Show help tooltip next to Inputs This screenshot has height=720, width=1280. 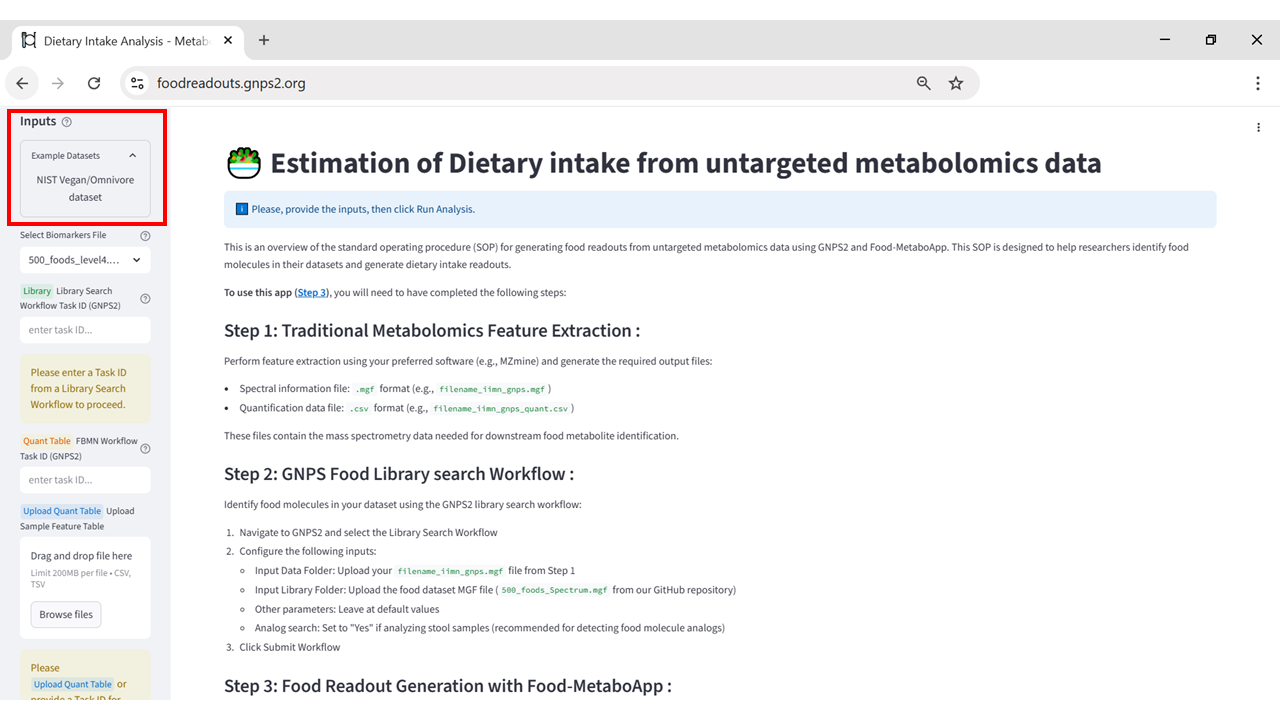[x=67, y=122]
